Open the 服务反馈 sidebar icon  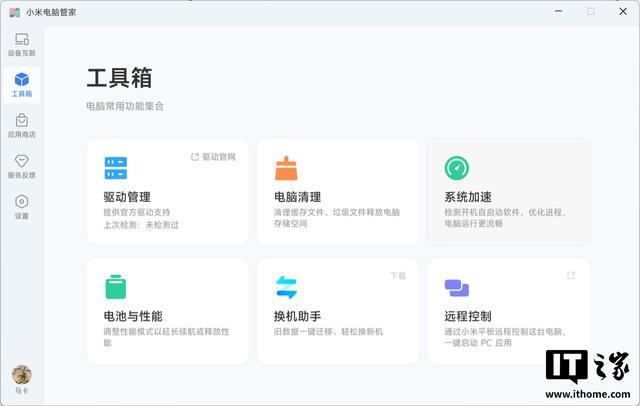(22, 161)
